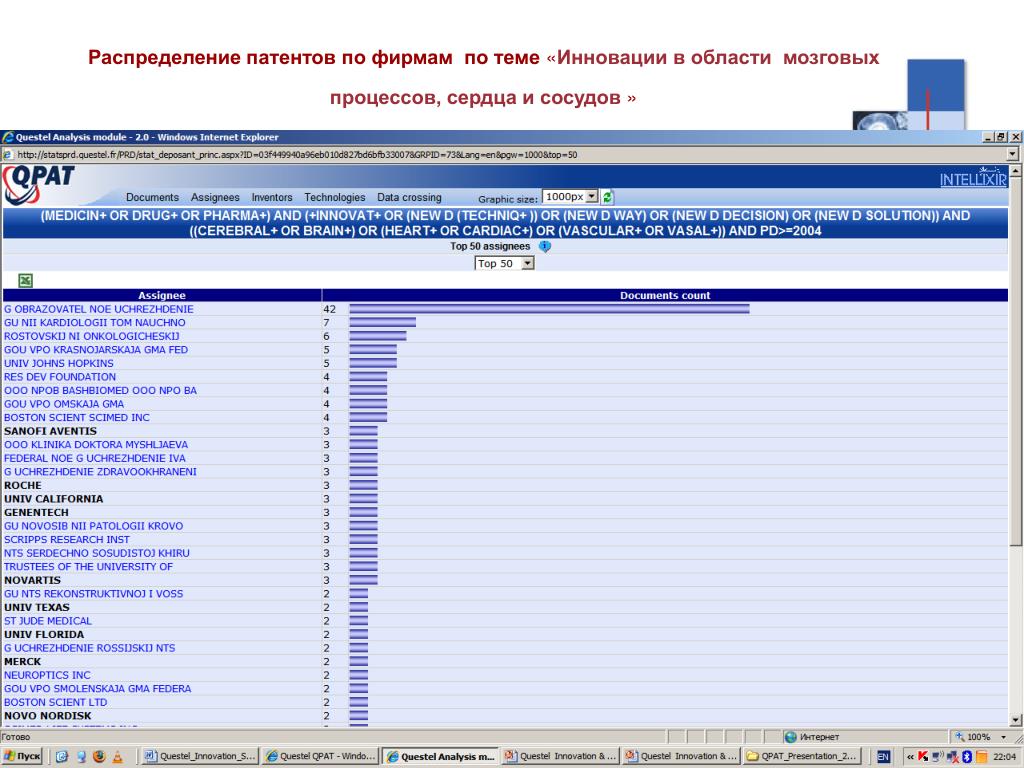The image size is (1024, 768).
Task: Select the GENENTECH row text
Action: click(x=37, y=513)
